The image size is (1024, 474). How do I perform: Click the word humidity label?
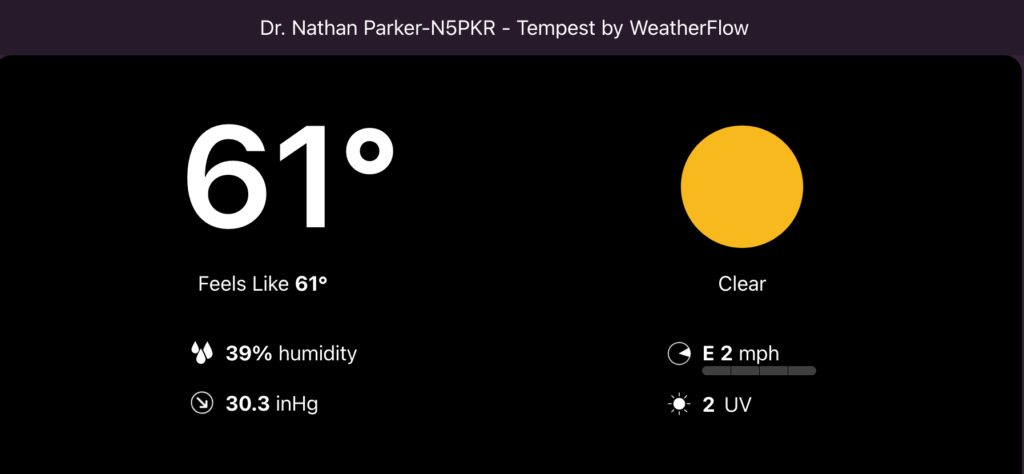(317, 353)
